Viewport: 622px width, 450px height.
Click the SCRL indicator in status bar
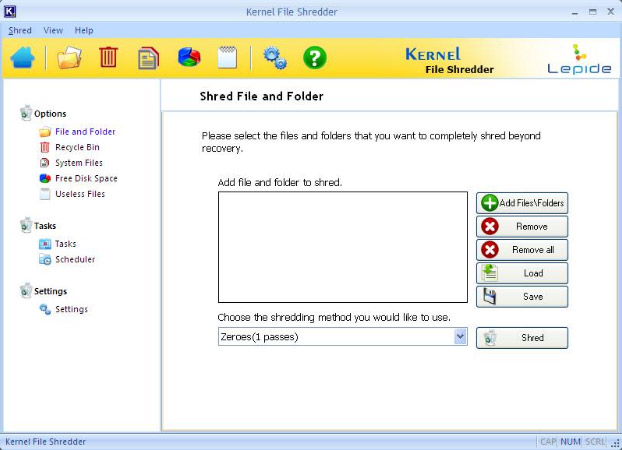coord(595,442)
